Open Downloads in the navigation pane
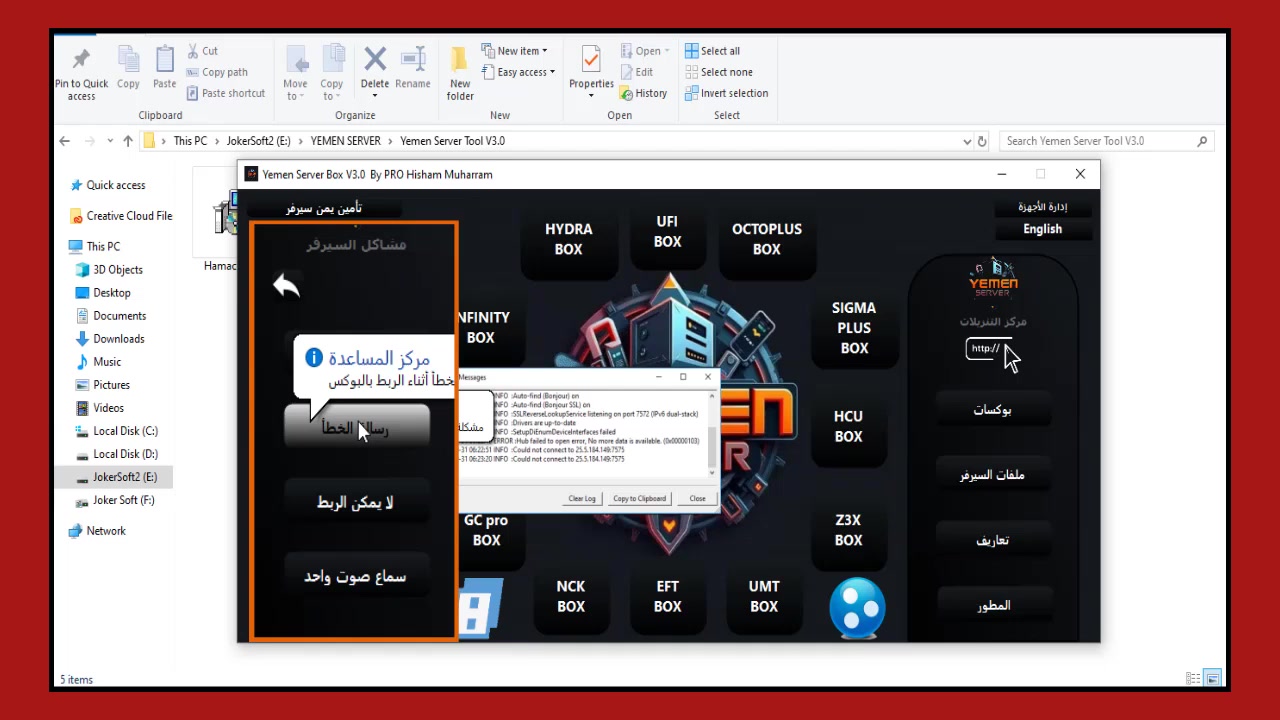Viewport: 1280px width, 720px height. (110, 338)
